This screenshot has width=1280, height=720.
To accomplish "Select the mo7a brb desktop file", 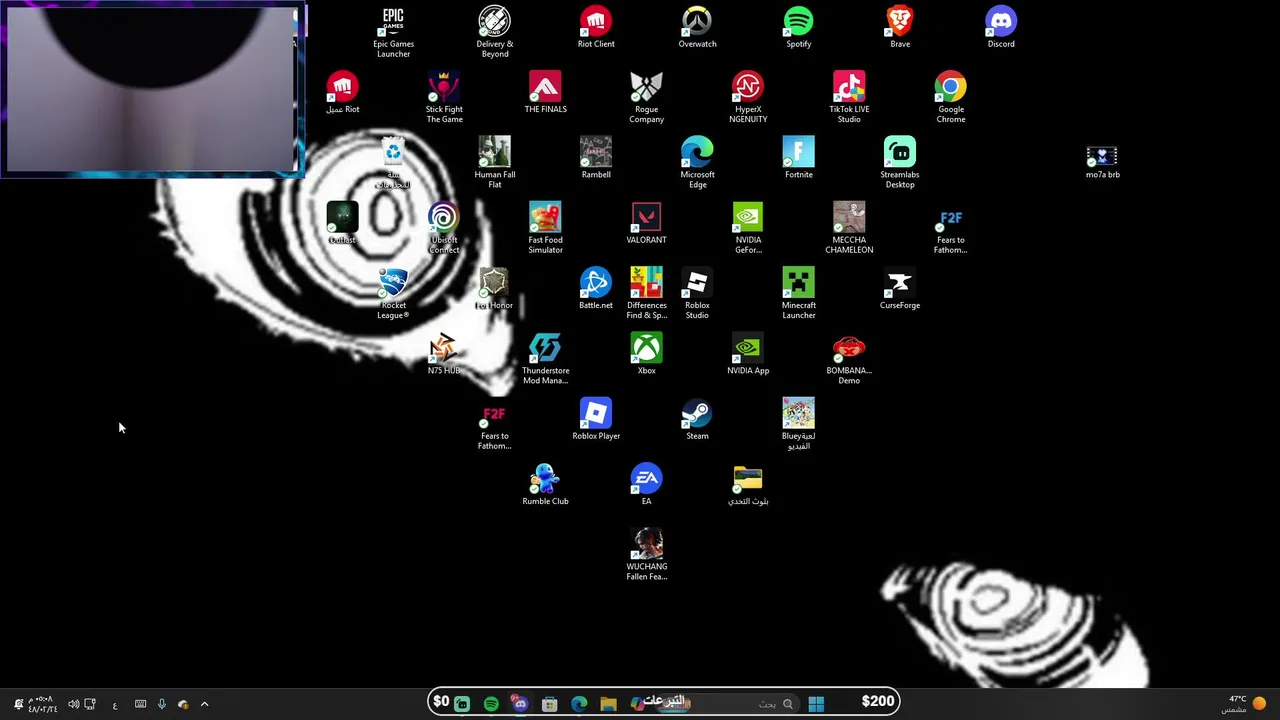I will point(1102,162).
